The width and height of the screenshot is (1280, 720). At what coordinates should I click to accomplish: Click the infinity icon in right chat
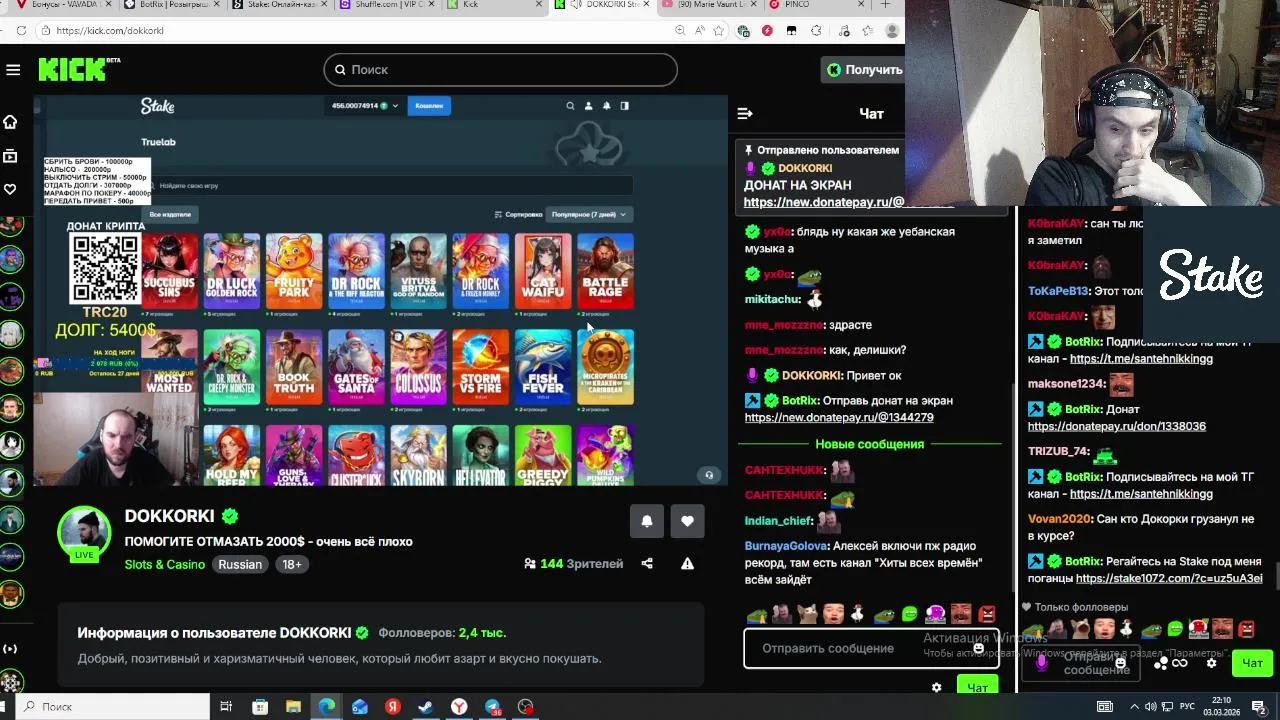click(1180, 663)
